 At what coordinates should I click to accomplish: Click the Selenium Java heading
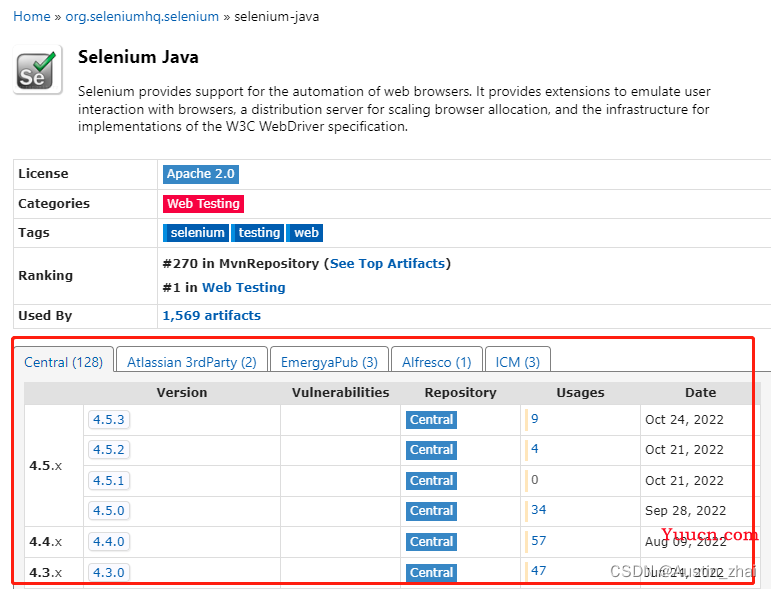click(138, 57)
